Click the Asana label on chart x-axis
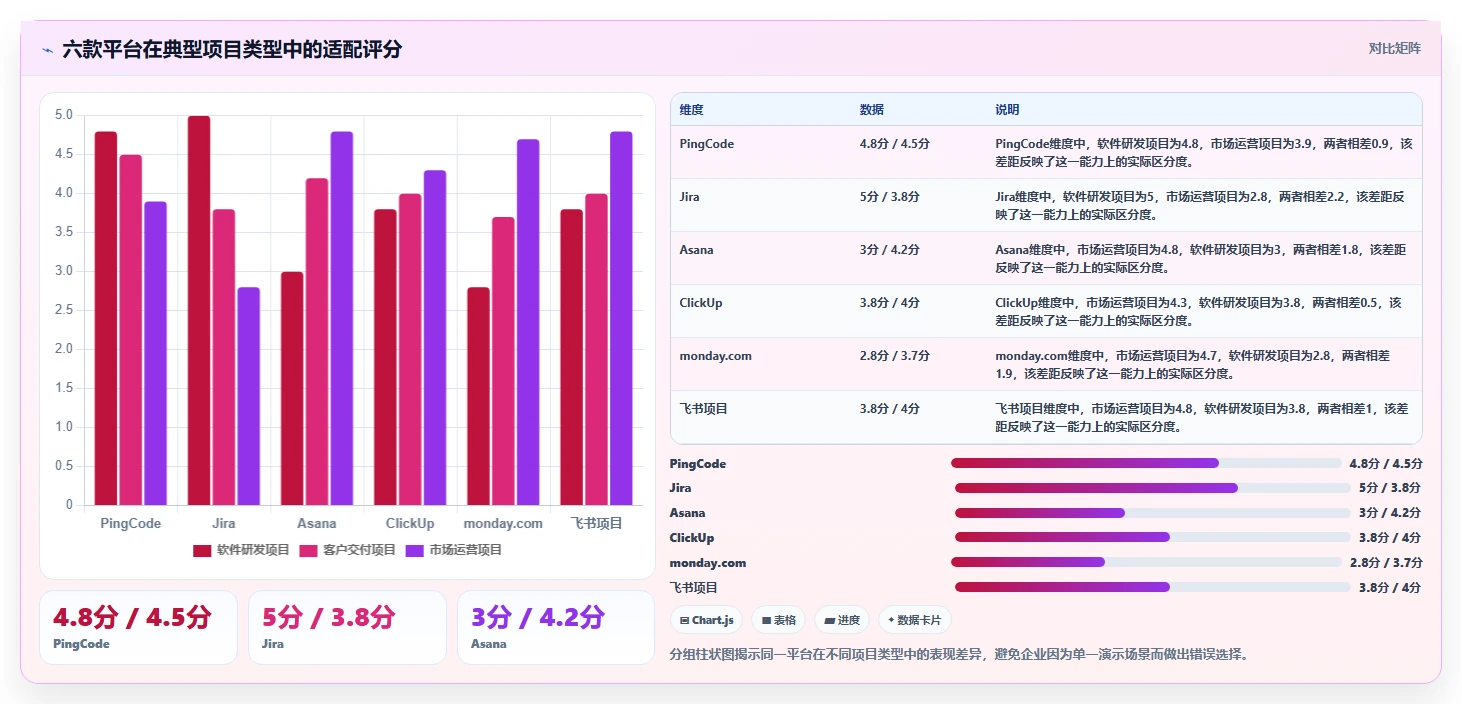The height and width of the screenshot is (704, 1462). [x=317, y=523]
